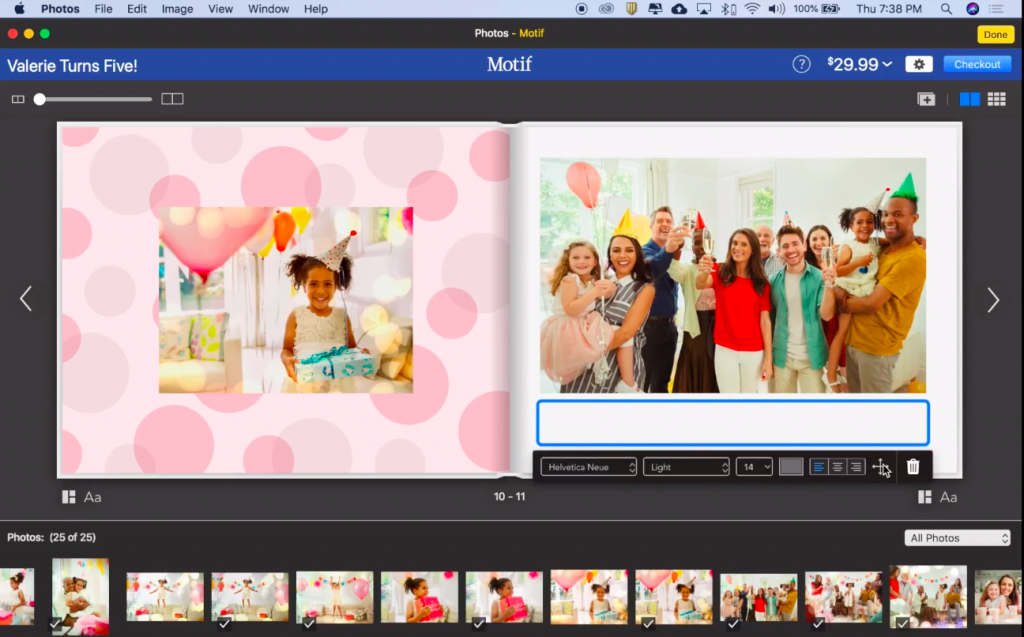1024x637 pixels.
Task: Click the Siri icon in menu bar
Action: [x=972, y=9]
